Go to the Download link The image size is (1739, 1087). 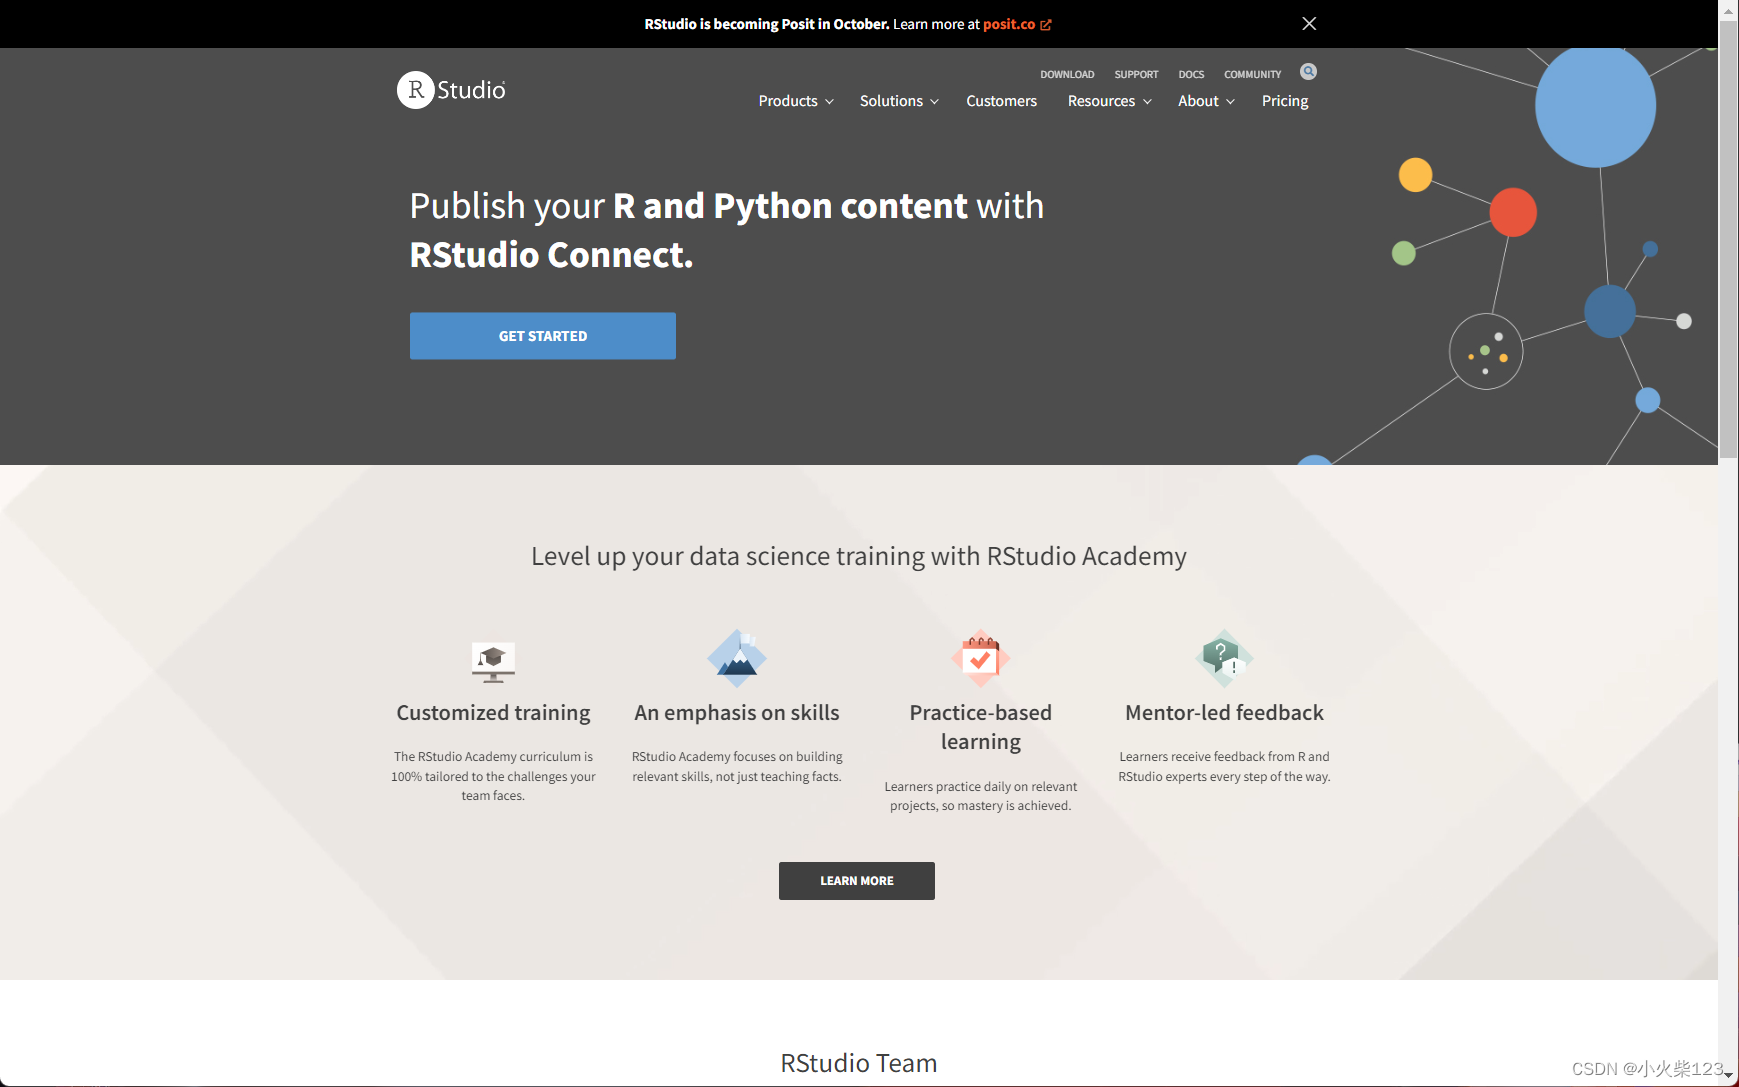(1067, 75)
